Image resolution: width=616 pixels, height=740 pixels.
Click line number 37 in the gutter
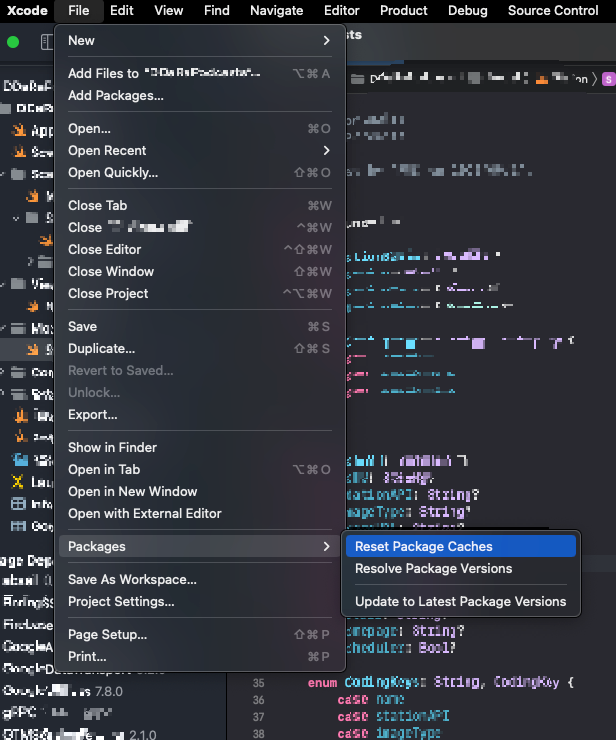pos(258,717)
